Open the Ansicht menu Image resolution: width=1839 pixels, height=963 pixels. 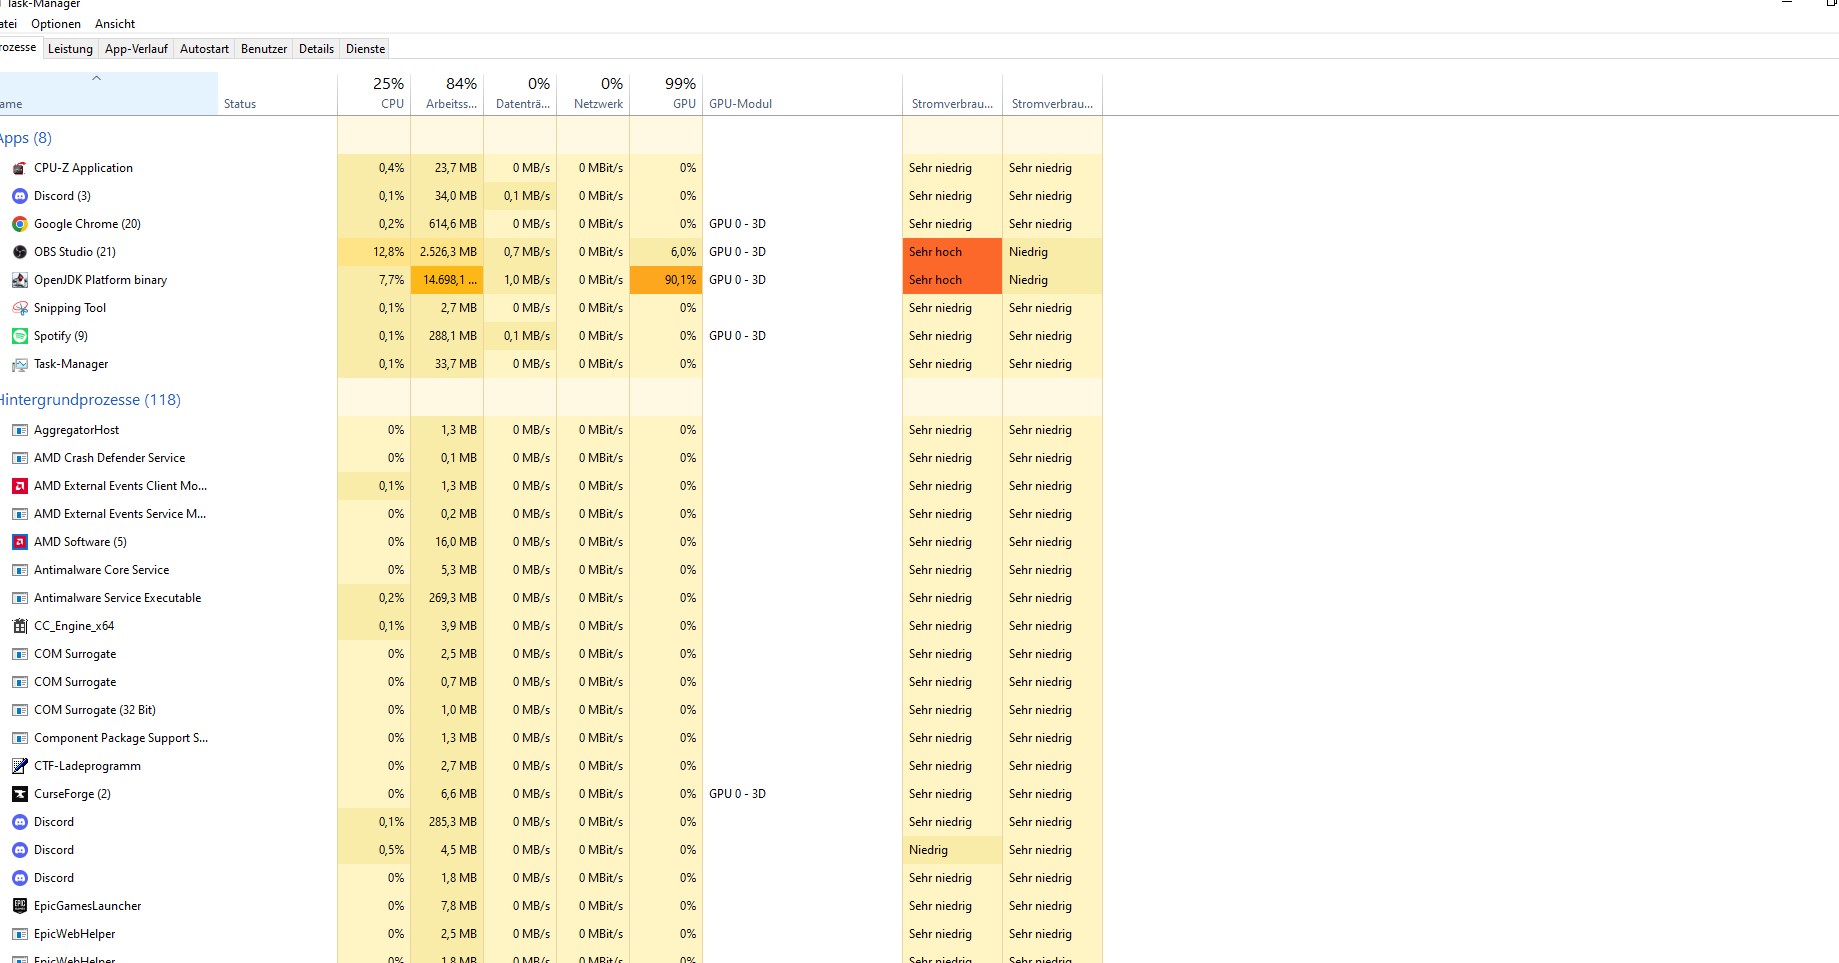click(115, 24)
